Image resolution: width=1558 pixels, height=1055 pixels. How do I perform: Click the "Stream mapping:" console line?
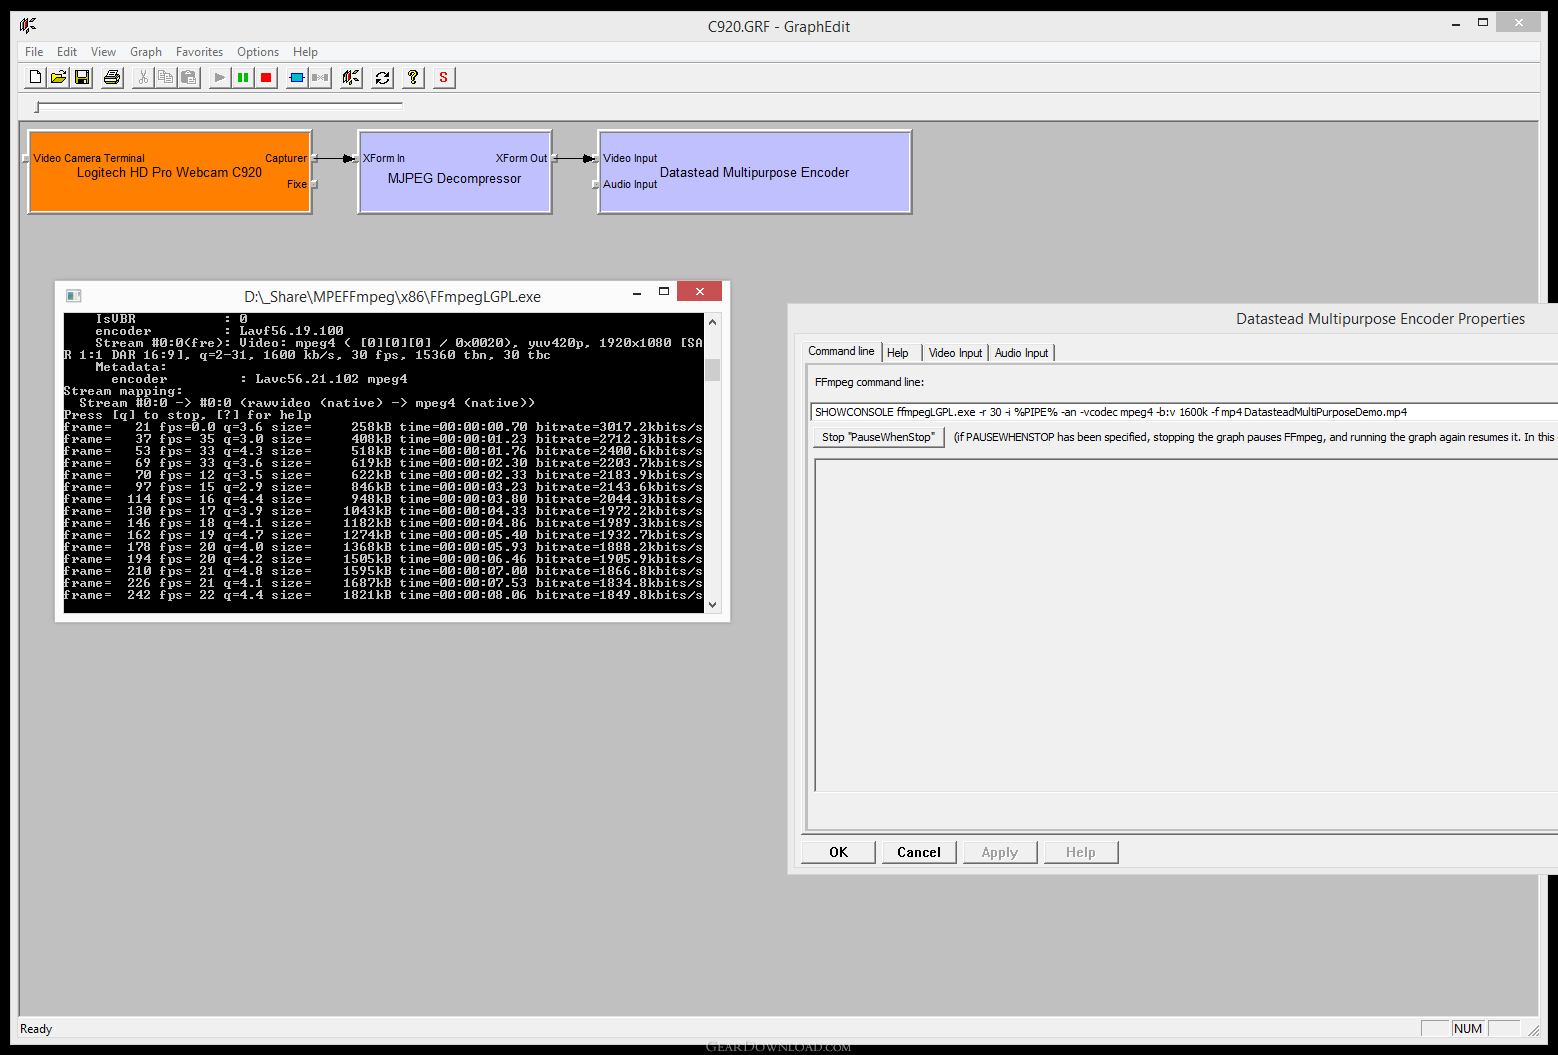coord(123,391)
